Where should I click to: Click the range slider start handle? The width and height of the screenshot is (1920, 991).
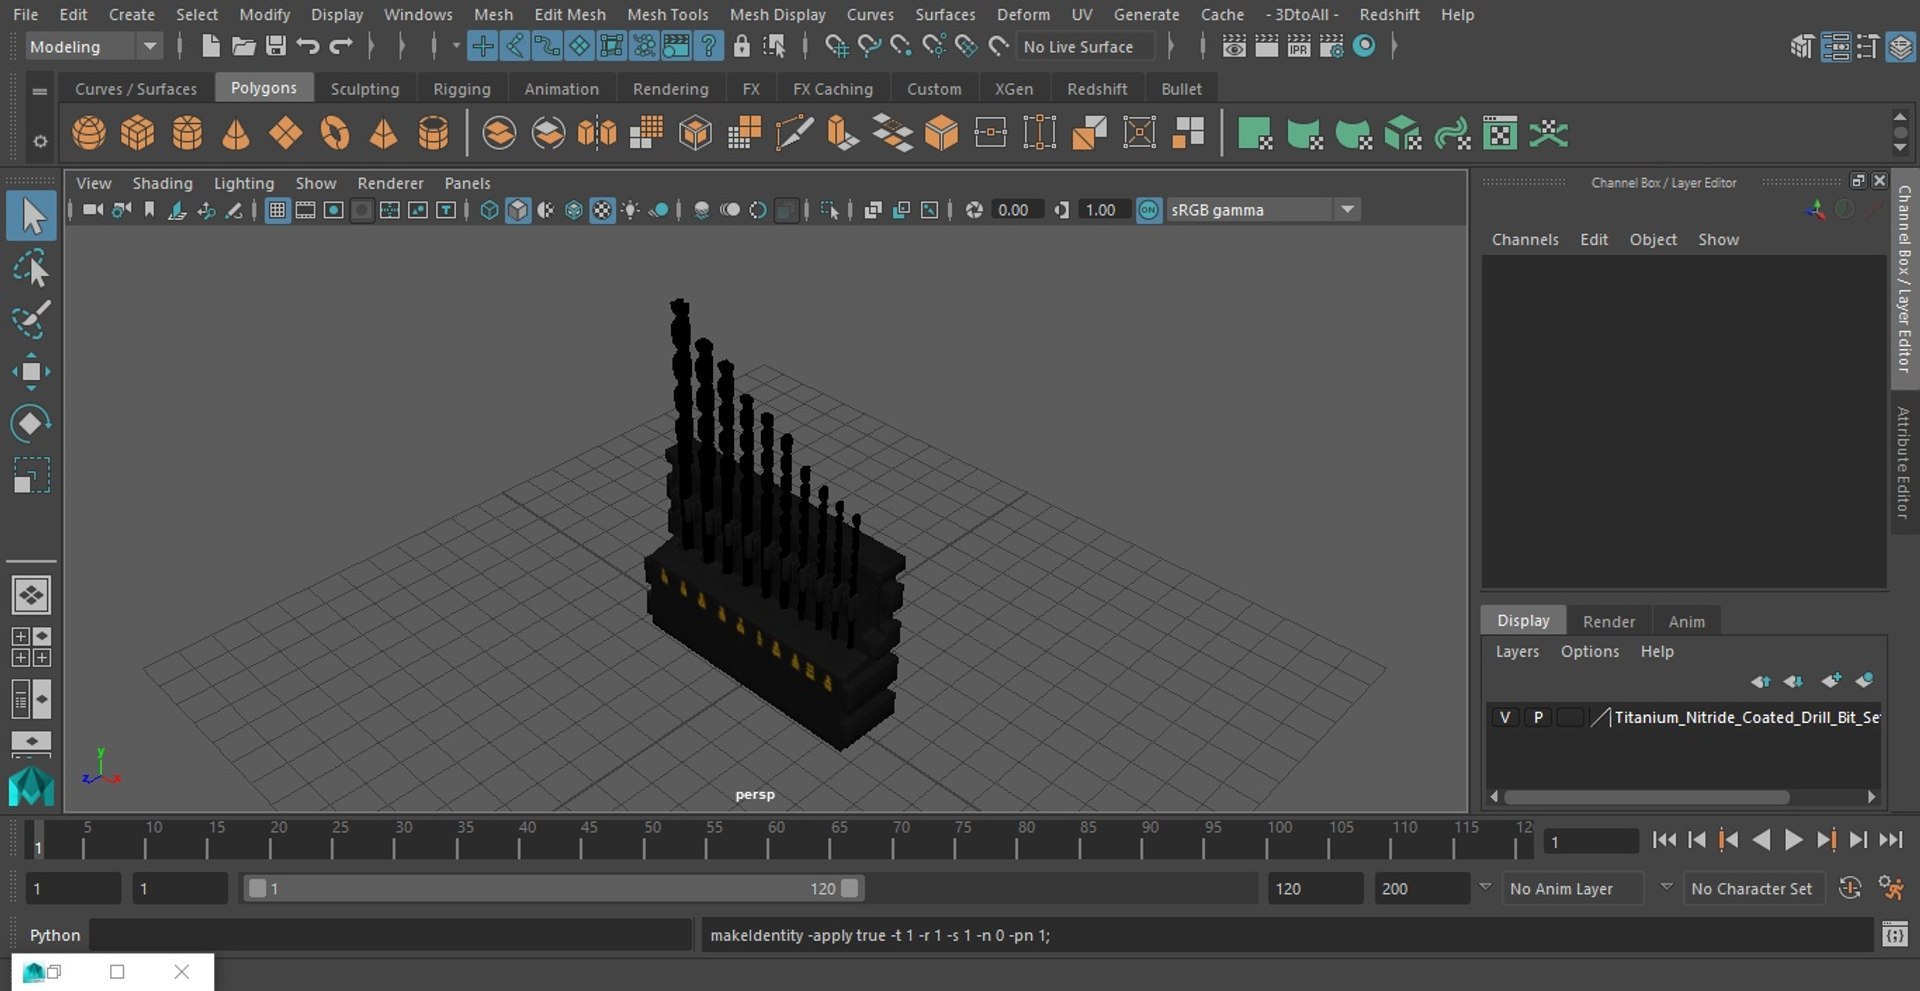(x=257, y=888)
